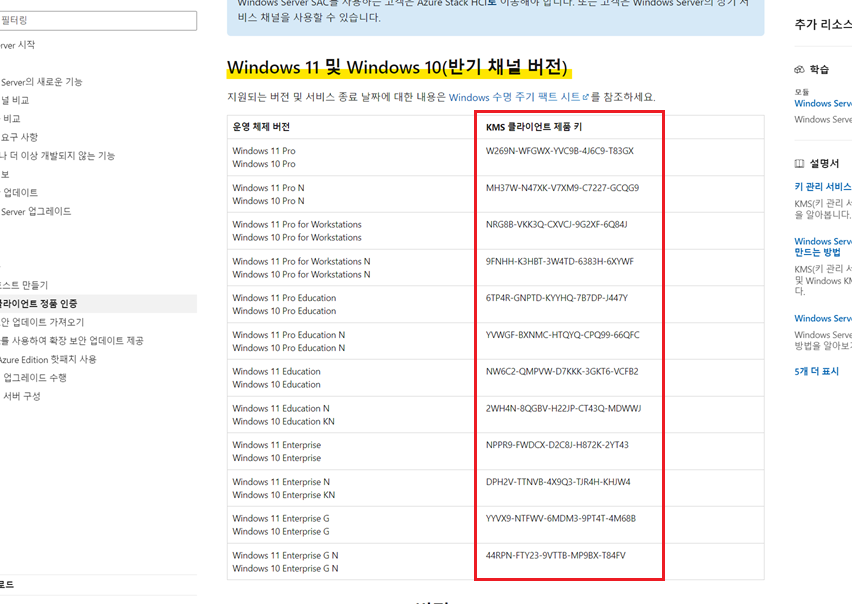Click the Windows 10 Pro N cell text
The width and height of the screenshot is (852, 604).
268,201
